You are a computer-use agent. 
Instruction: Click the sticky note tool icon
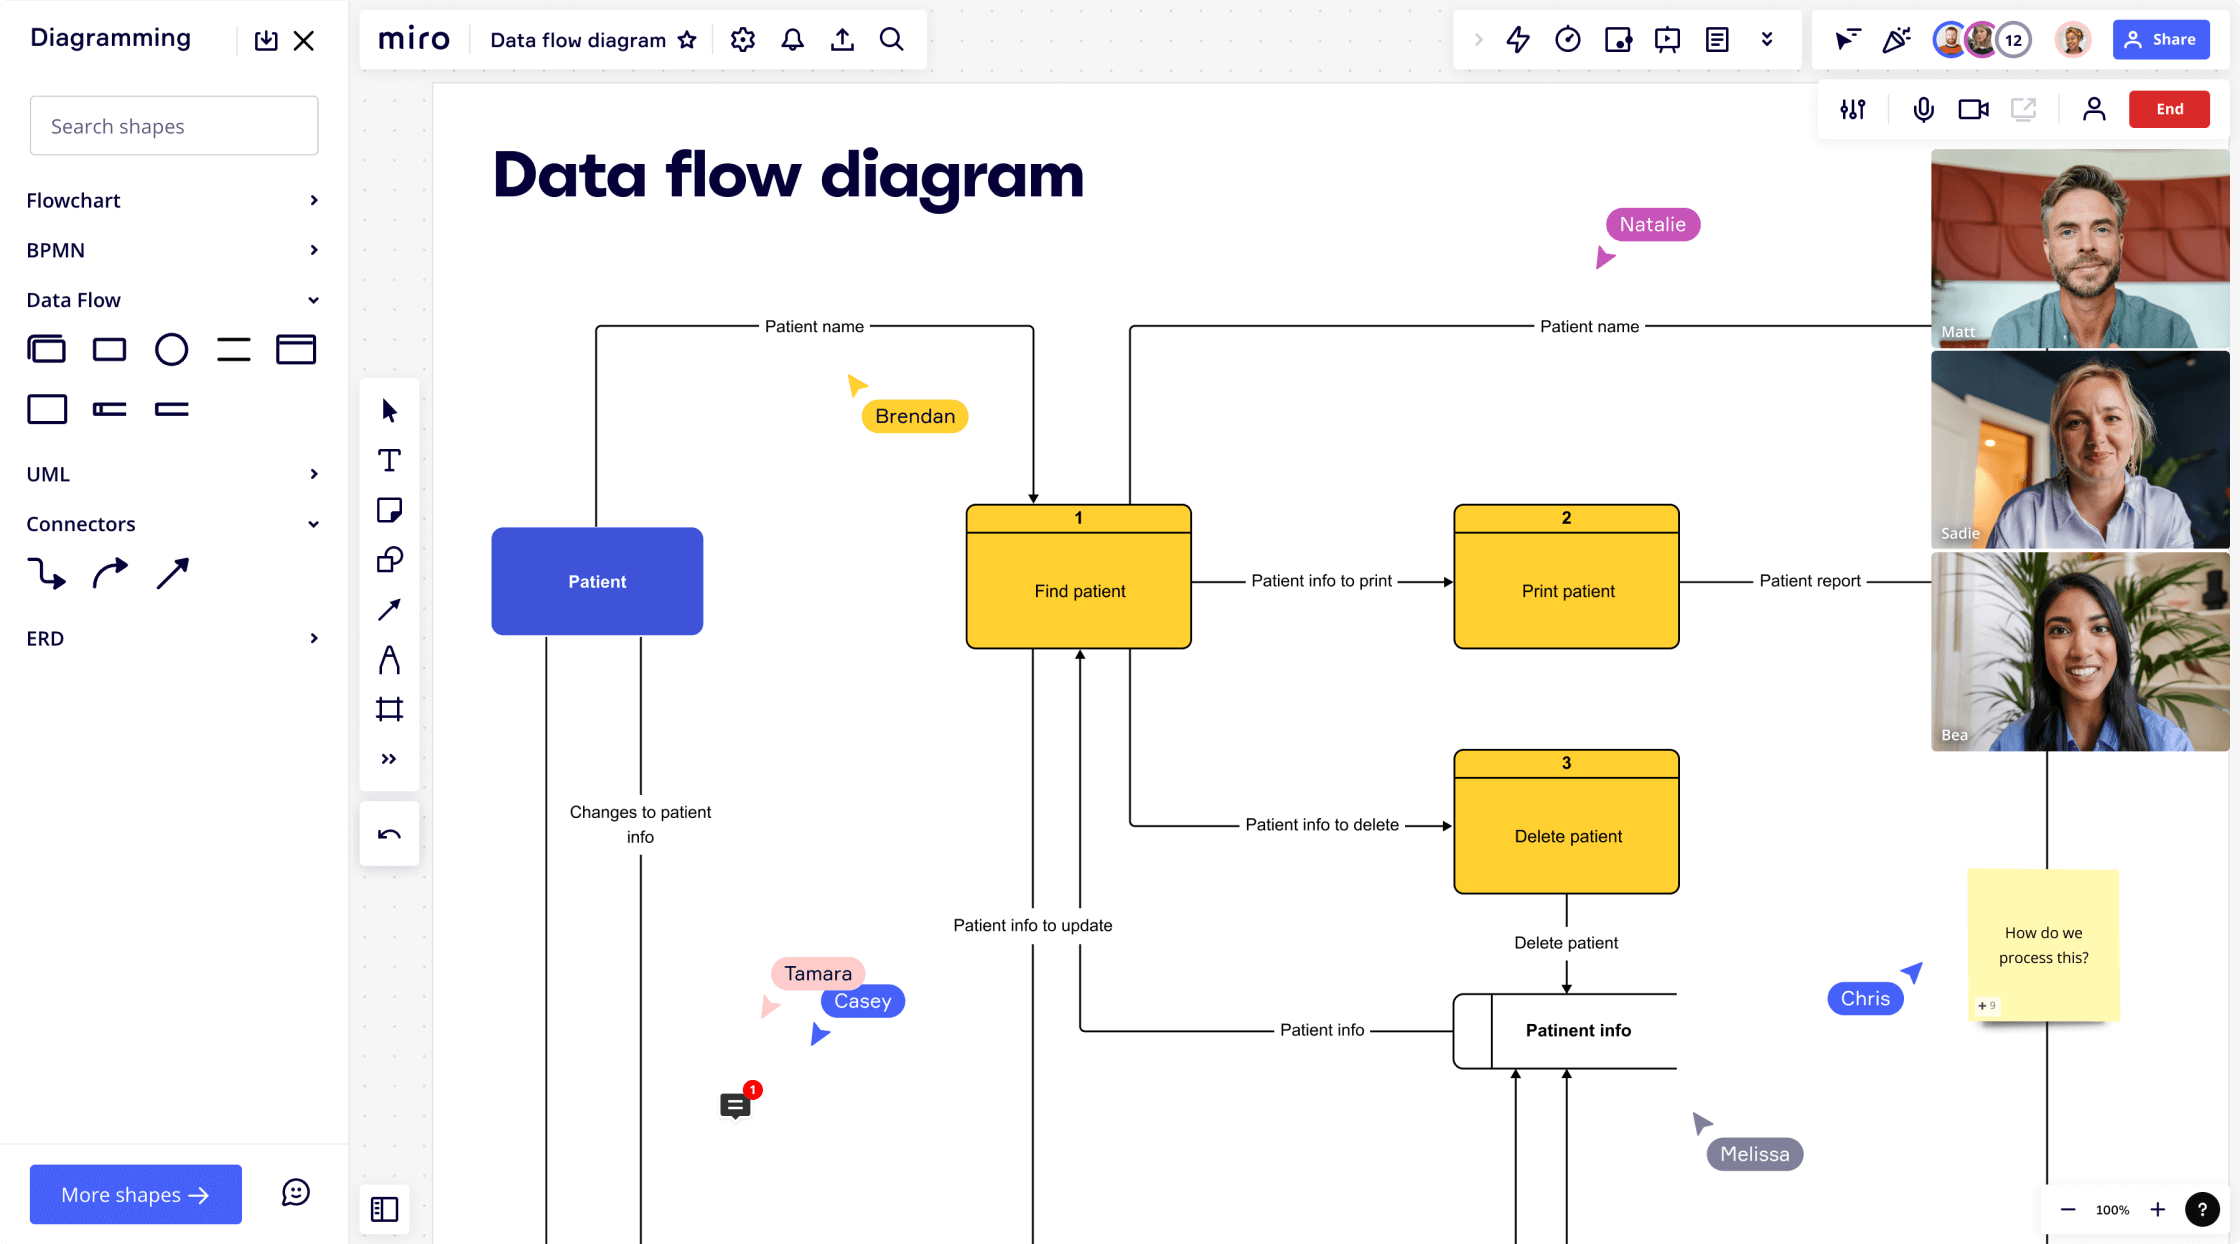pos(389,510)
